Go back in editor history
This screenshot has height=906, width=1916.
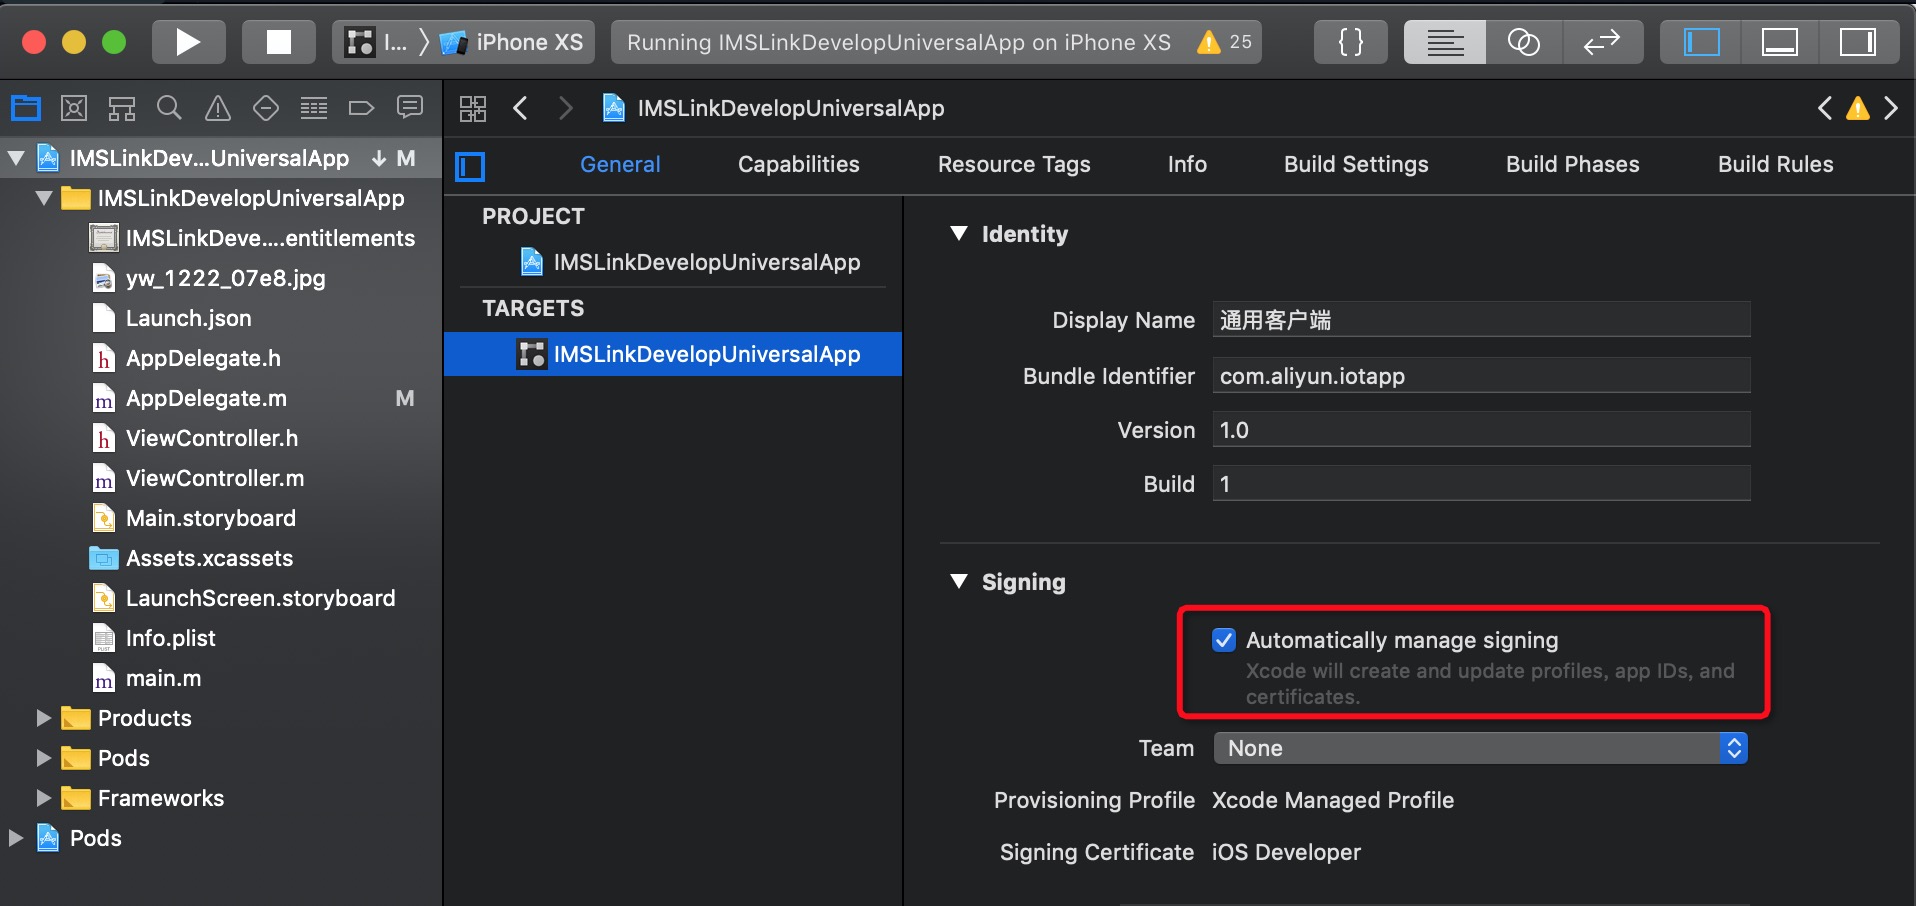[x=520, y=108]
